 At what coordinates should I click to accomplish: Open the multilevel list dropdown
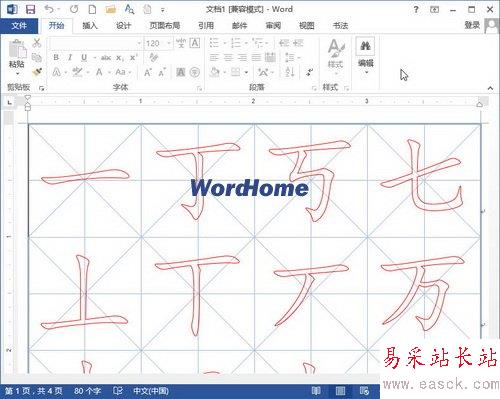tap(267, 43)
